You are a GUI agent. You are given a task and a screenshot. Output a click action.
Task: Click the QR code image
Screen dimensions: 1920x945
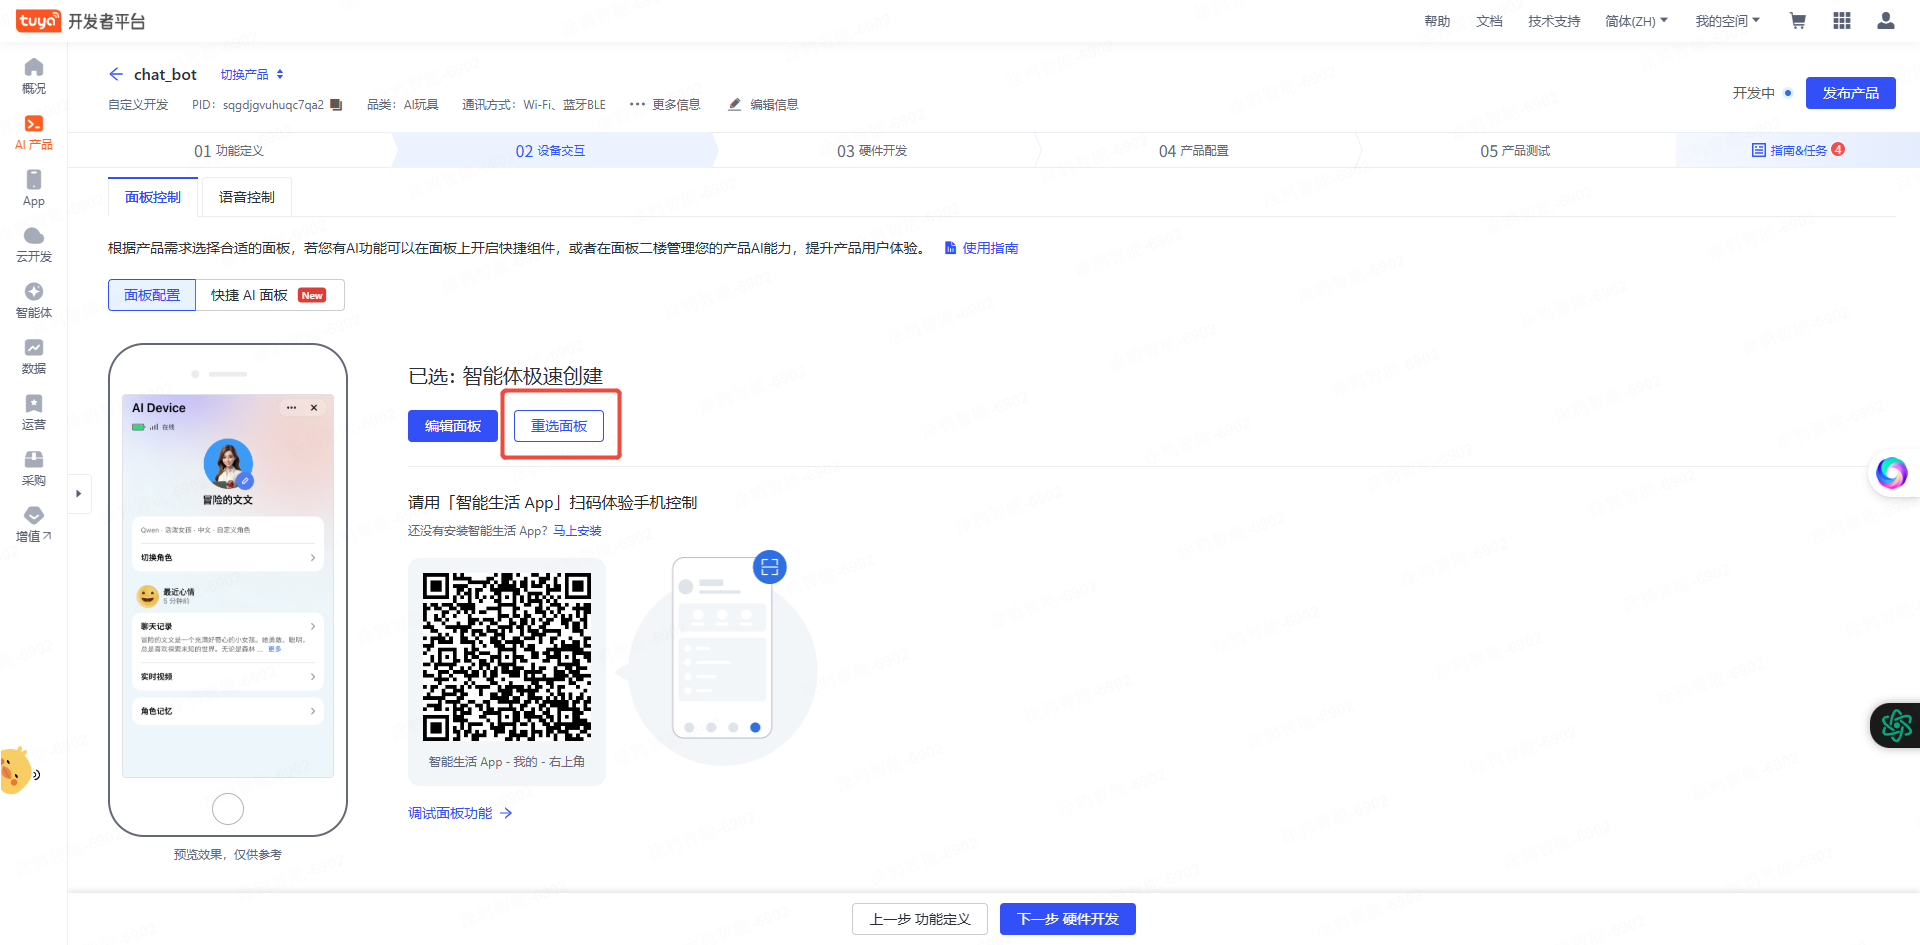tap(507, 657)
